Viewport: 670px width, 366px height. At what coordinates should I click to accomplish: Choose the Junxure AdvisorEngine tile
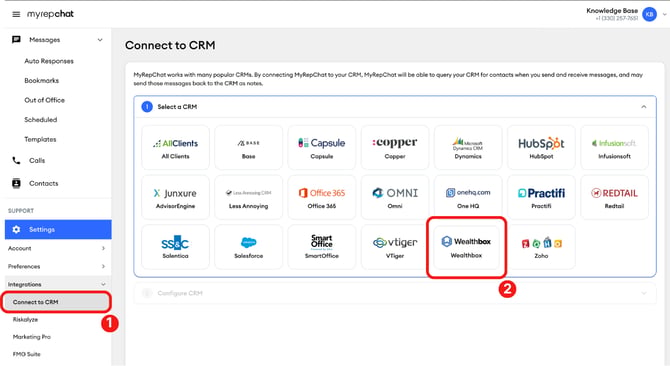(175, 197)
